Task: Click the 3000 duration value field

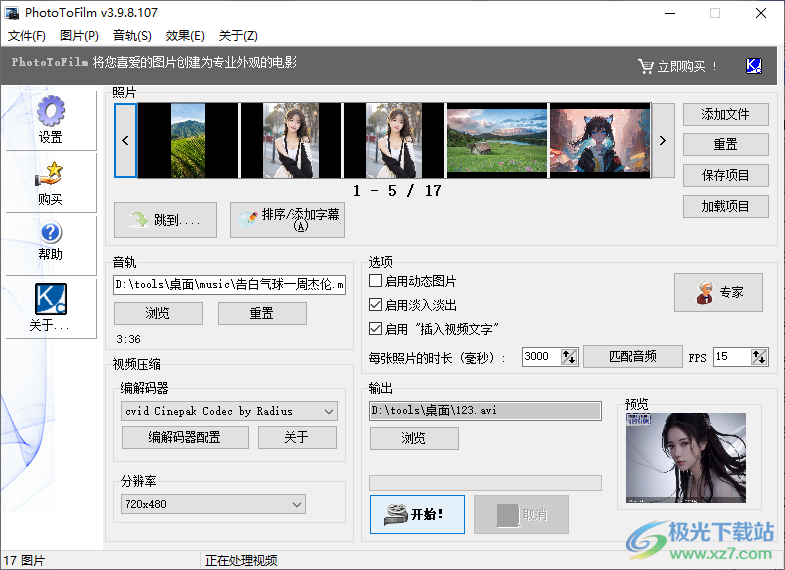Action: [541, 357]
